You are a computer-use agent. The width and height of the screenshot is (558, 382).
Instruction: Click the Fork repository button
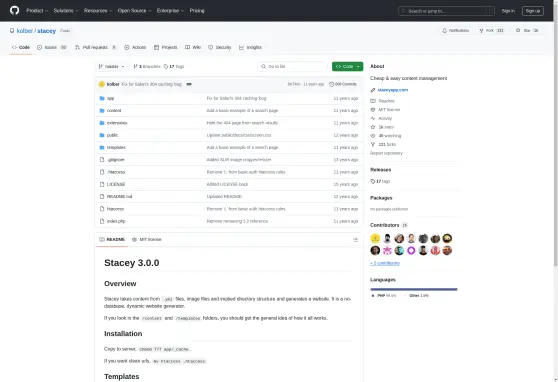[491, 31]
